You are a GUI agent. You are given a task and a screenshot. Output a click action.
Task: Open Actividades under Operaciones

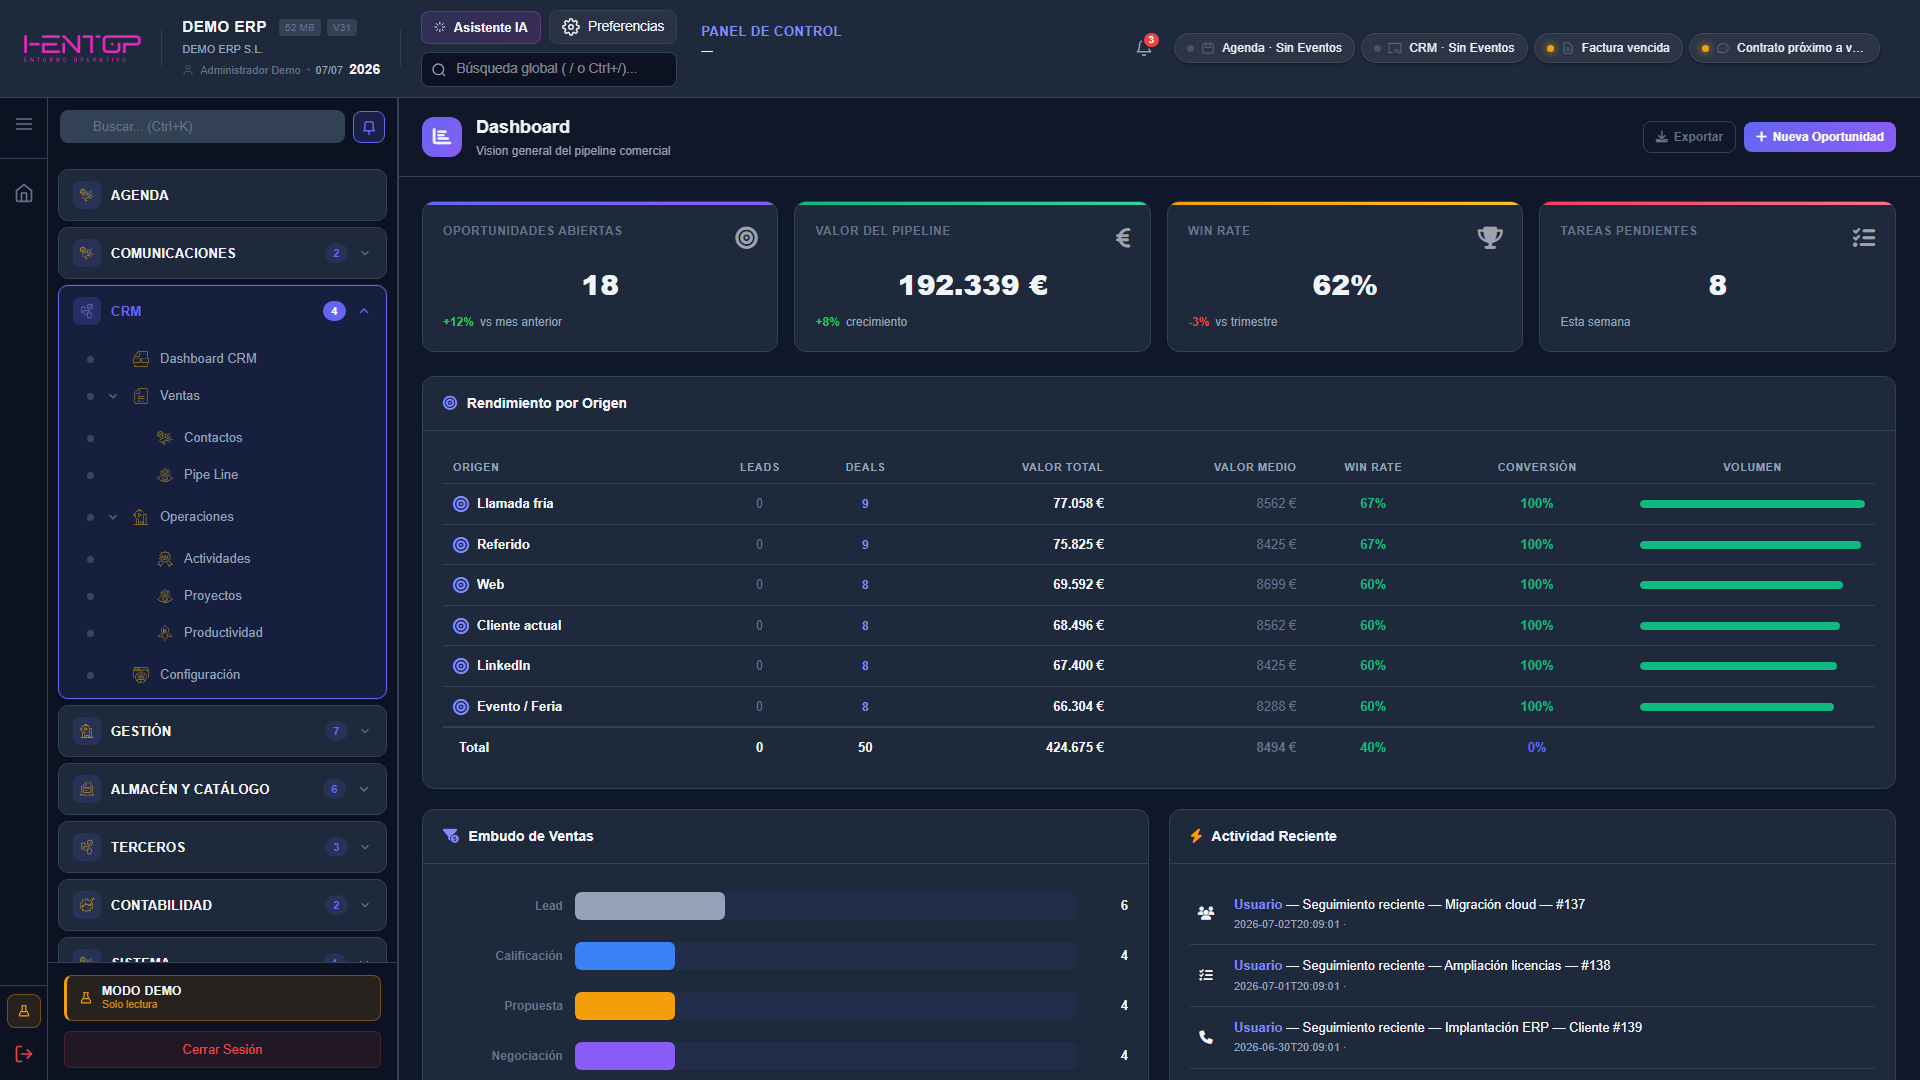217,558
